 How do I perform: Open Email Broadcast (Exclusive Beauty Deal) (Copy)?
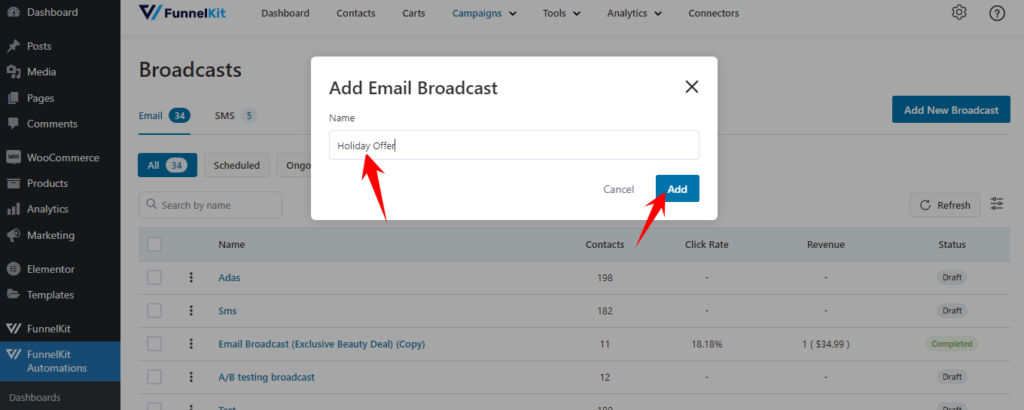[x=321, y=343]
